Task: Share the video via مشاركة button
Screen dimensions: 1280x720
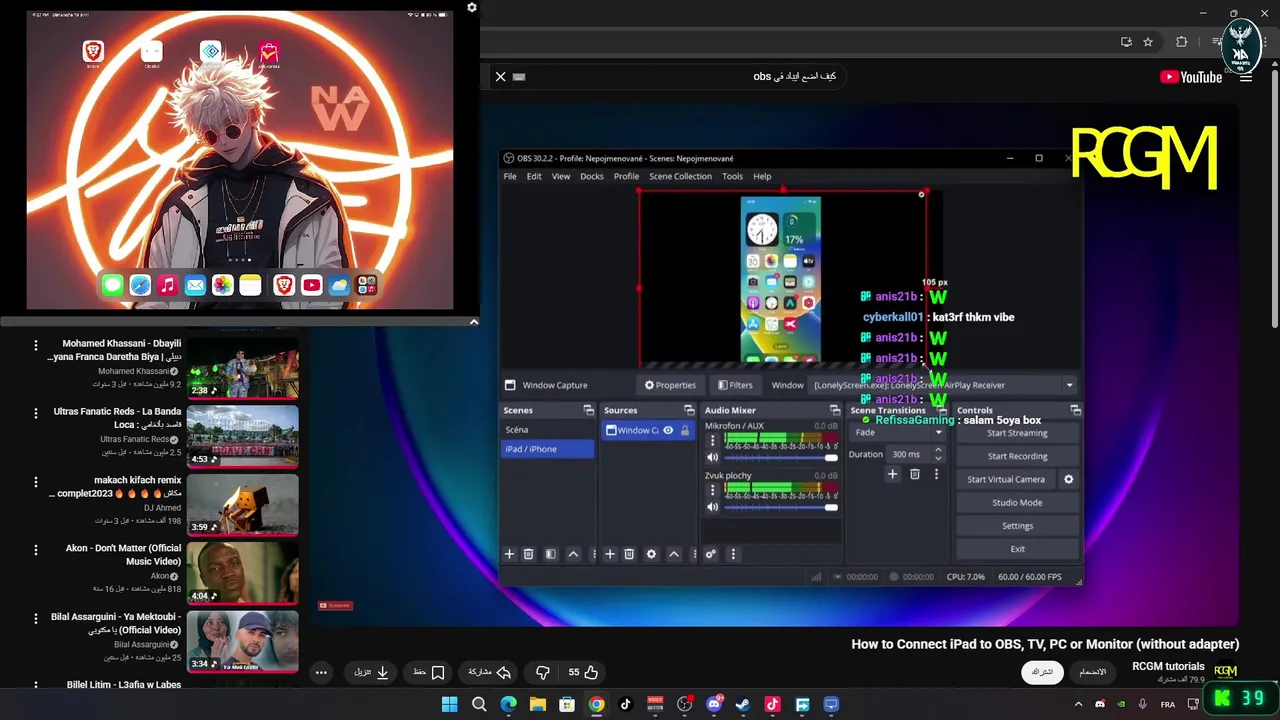Action: pyautogui.click(x=490, y=672)
